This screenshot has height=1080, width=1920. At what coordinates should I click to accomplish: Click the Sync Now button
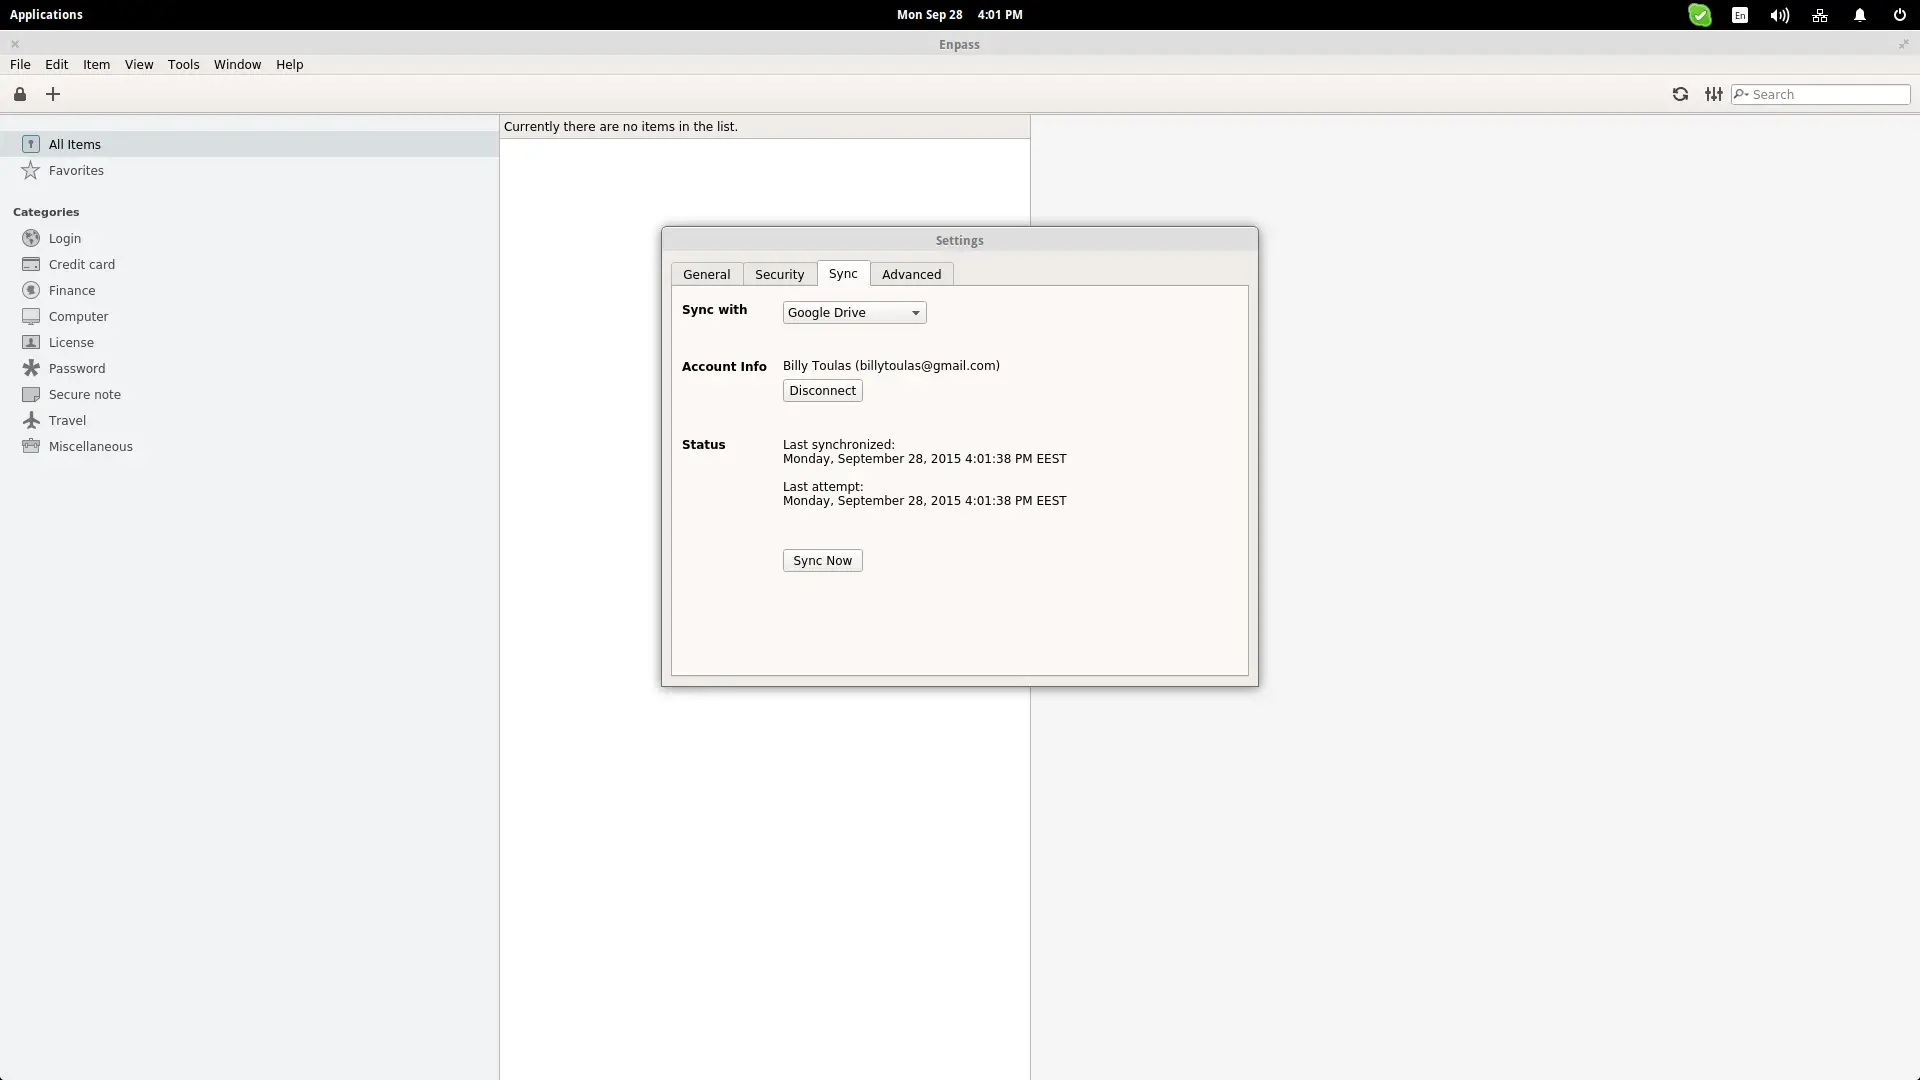click(823, 561)
